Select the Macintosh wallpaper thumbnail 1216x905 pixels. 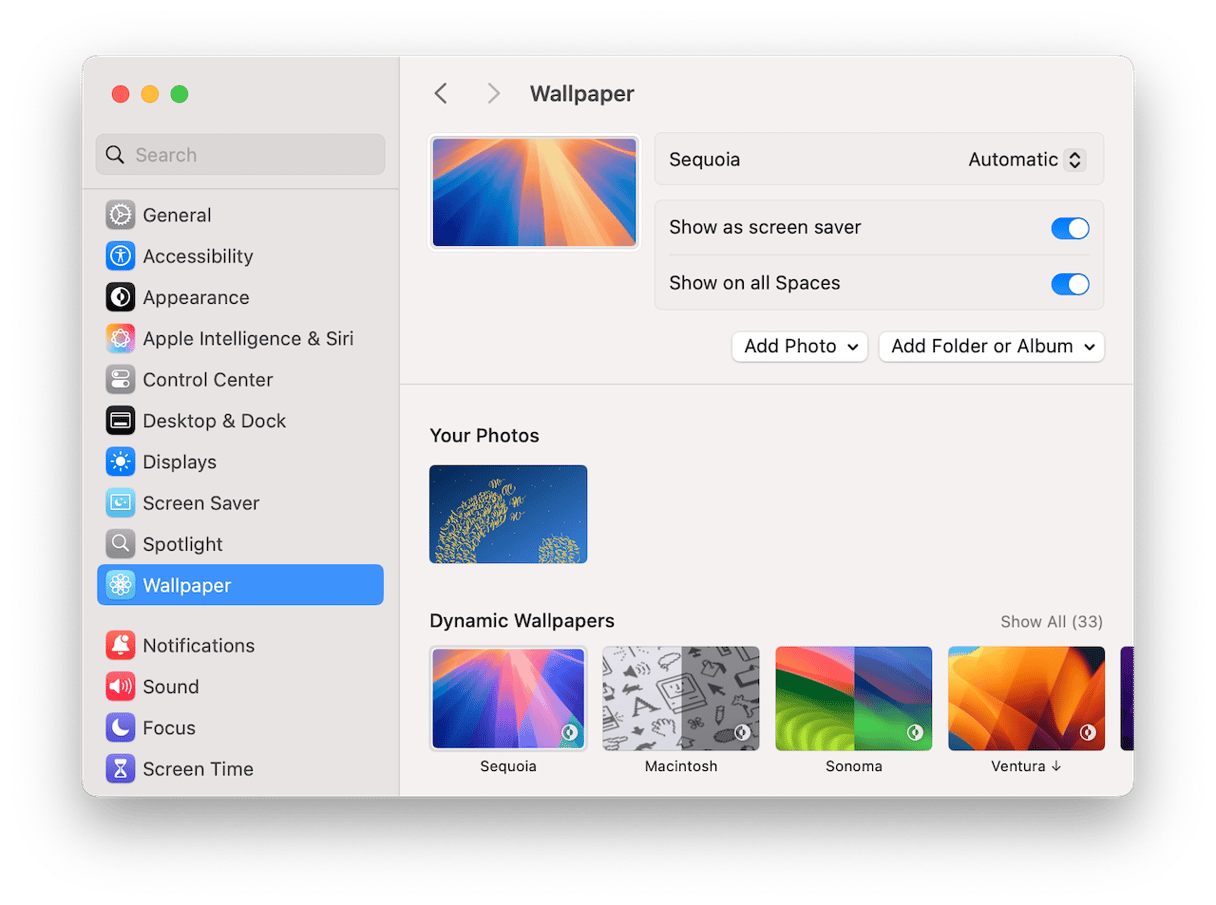click(x=680, y=698)
